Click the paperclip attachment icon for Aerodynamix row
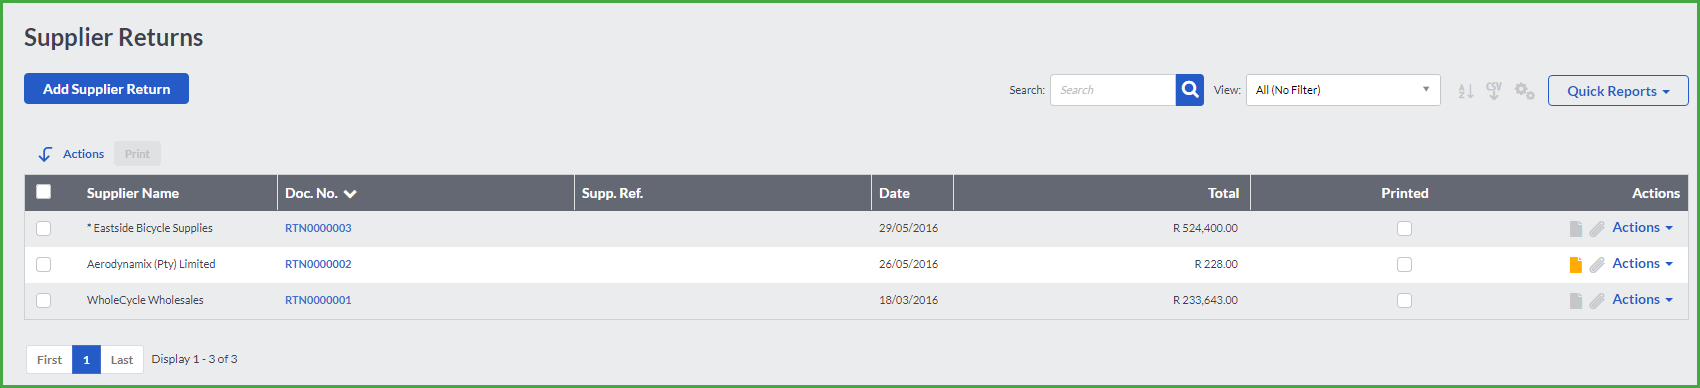The width and height of the screenshot is (1700, 388). 1597,265
